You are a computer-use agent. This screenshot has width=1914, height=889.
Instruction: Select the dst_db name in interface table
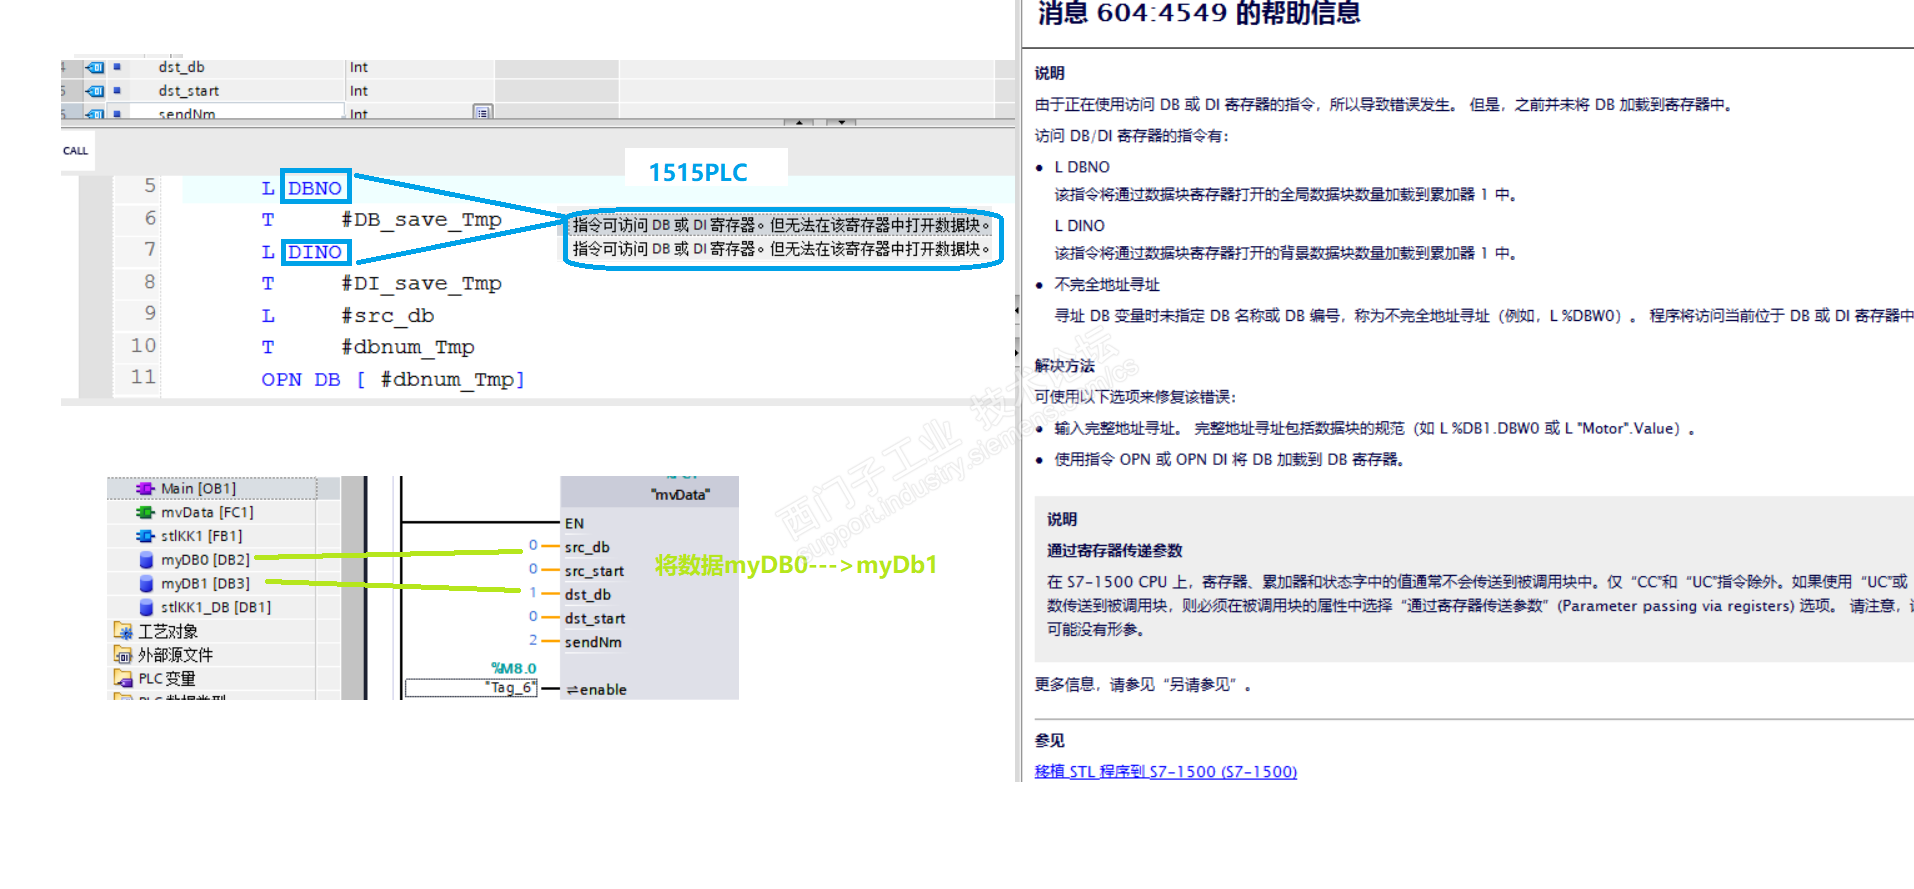click(181, 67)
